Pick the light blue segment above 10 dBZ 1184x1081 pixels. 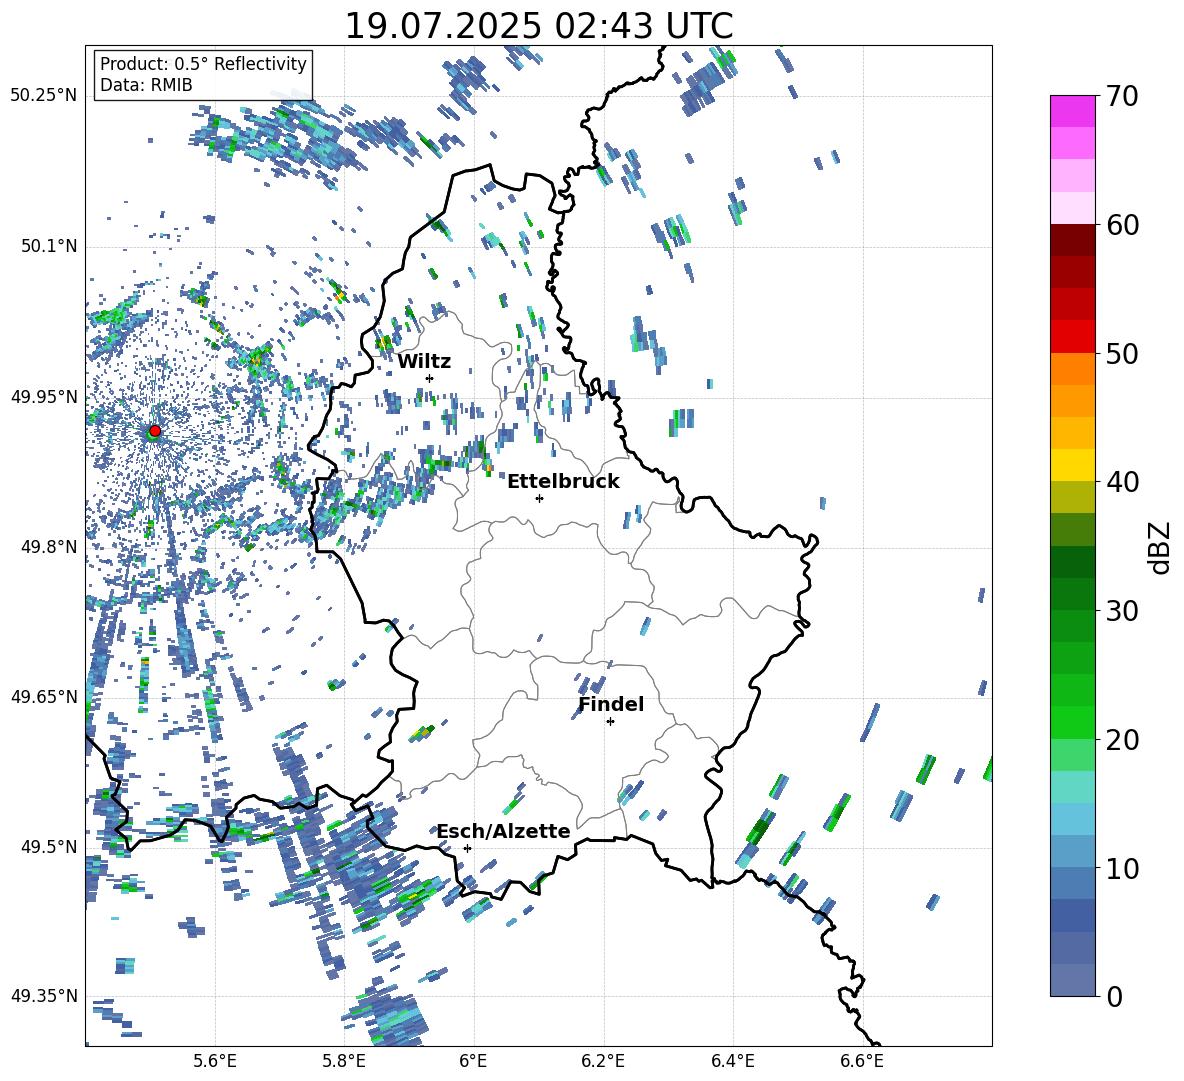click(x=1072, y=819)
